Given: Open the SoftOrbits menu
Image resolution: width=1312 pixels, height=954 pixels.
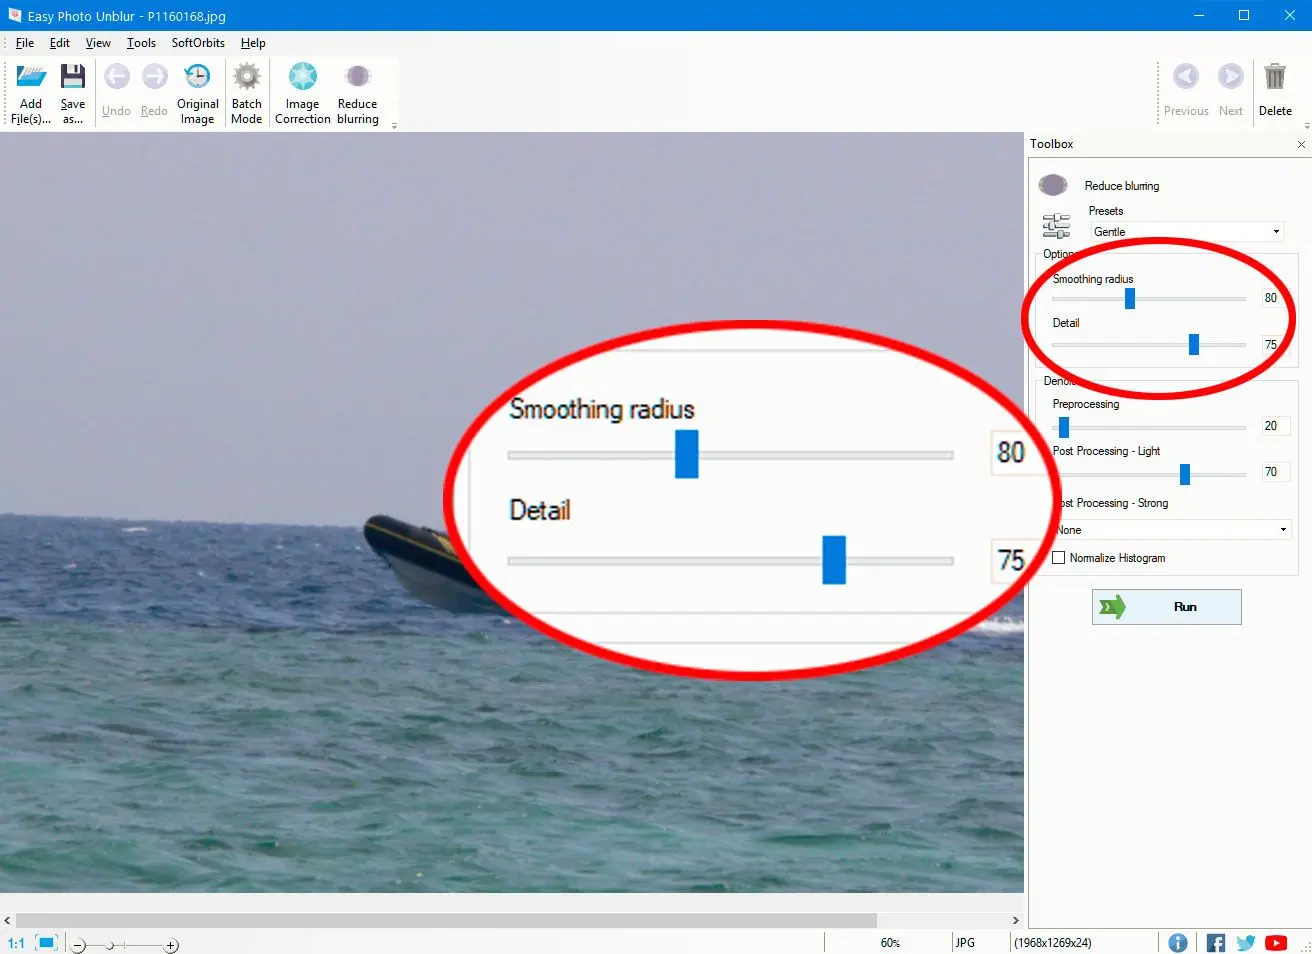Looking at the screenshot, I should 198,43.
